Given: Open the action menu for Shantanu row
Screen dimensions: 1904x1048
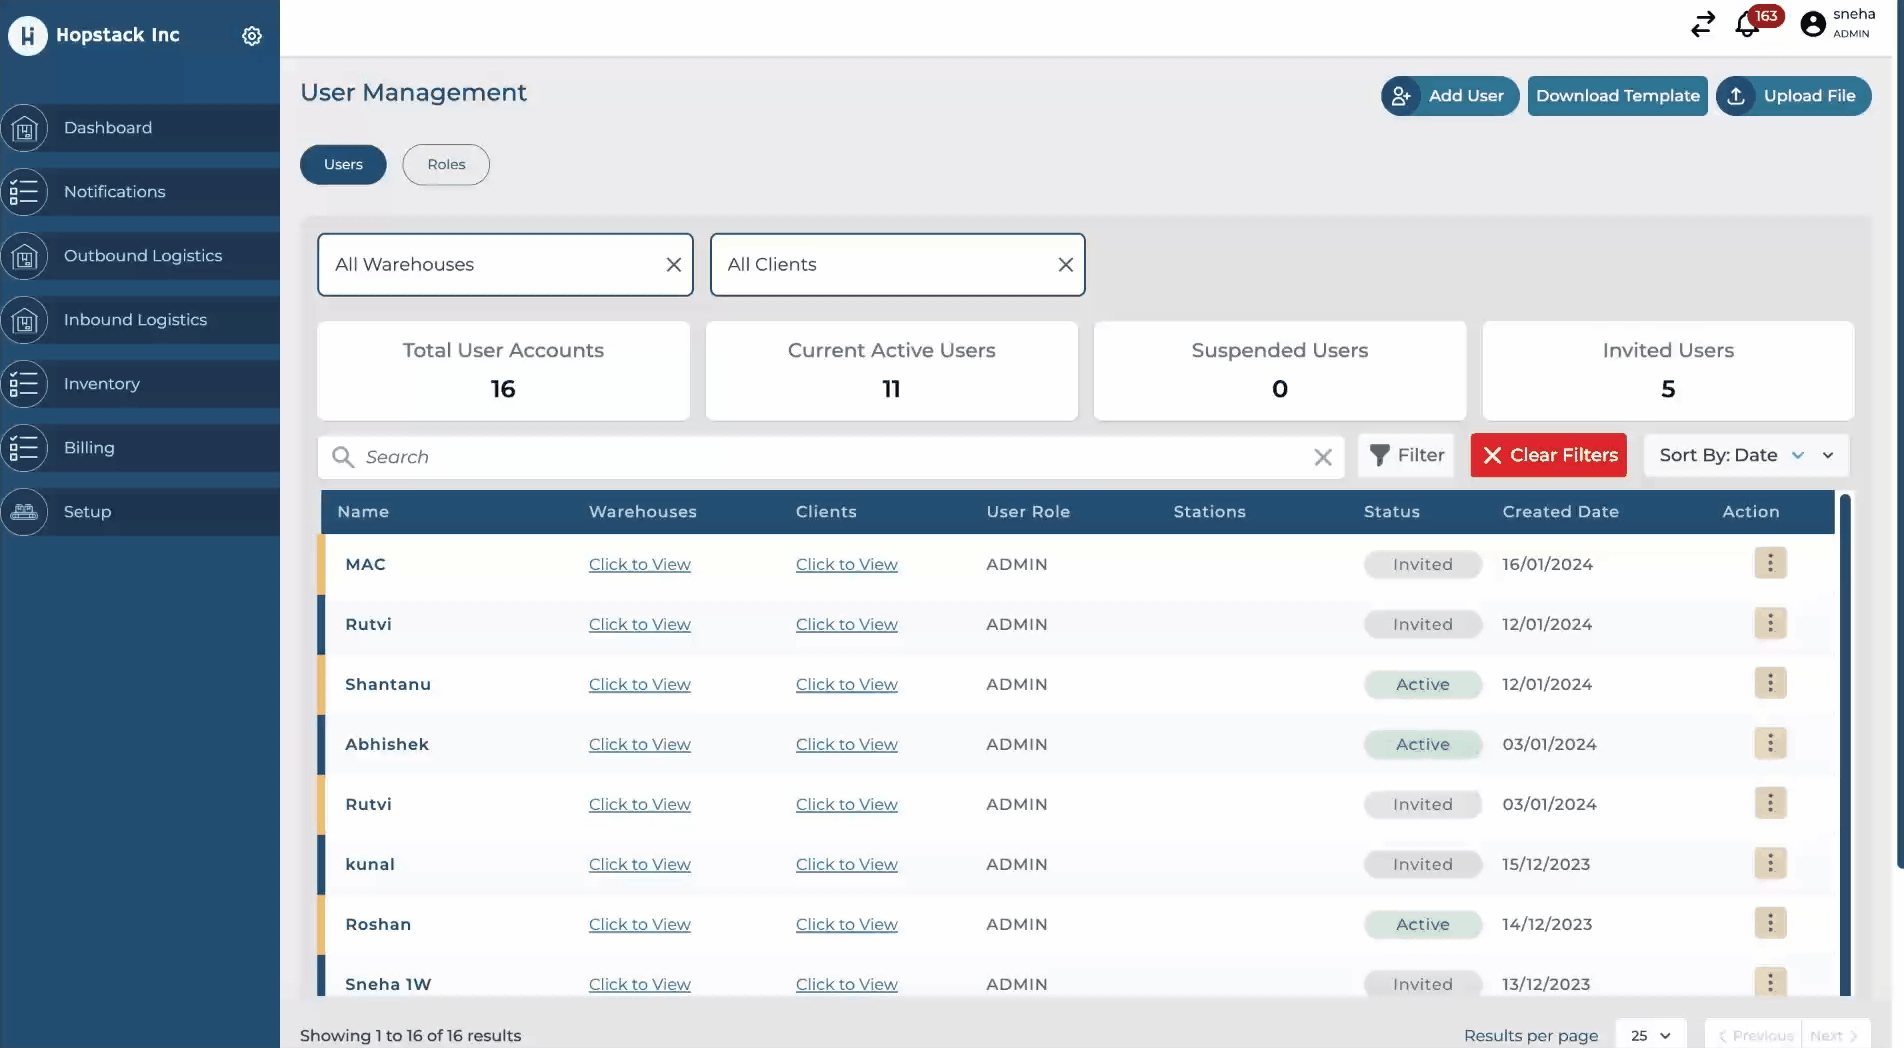Looking at the screenshot, I should [x=1769, y=684].
